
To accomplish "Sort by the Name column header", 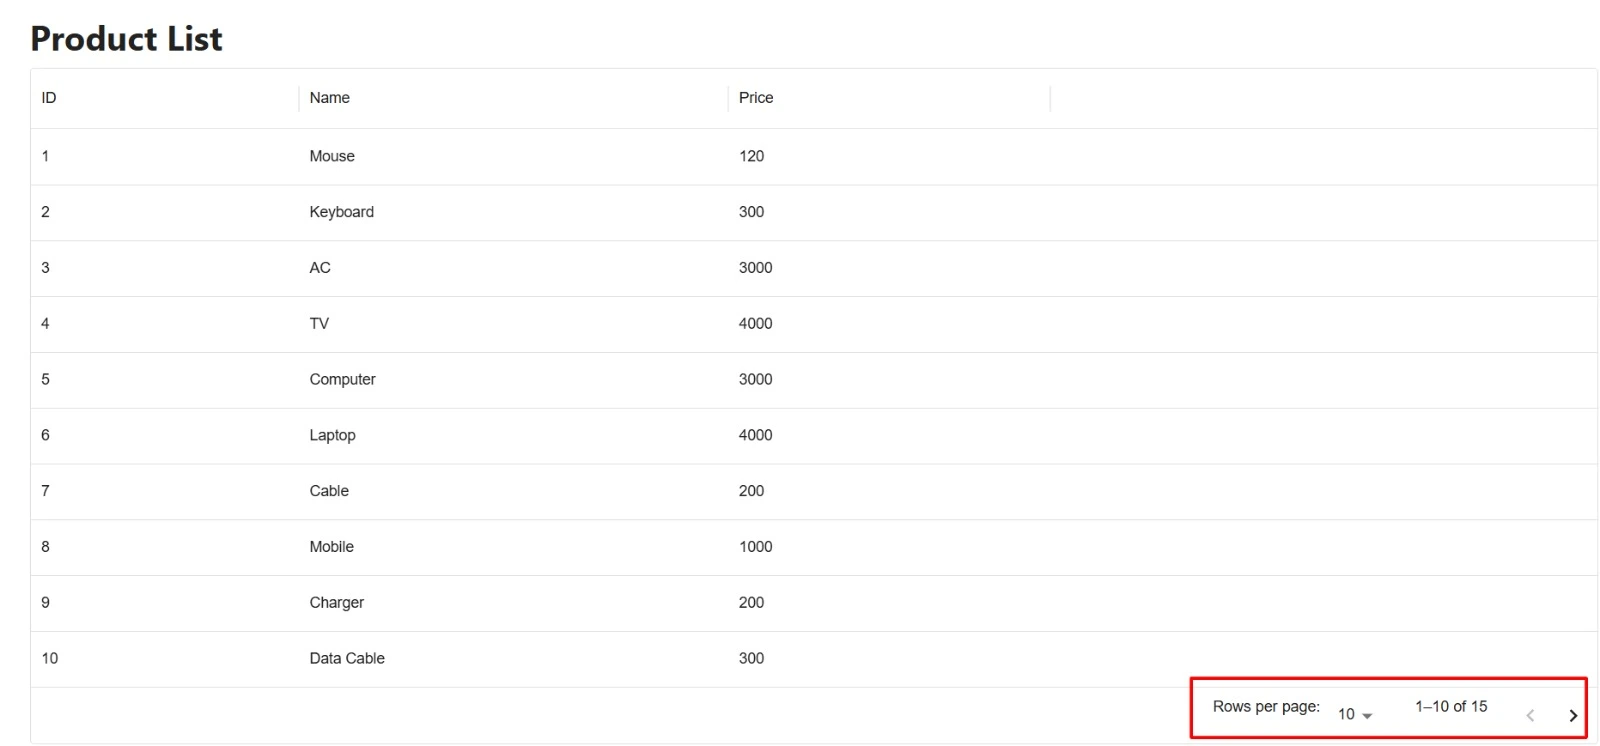I will point(329,98).
